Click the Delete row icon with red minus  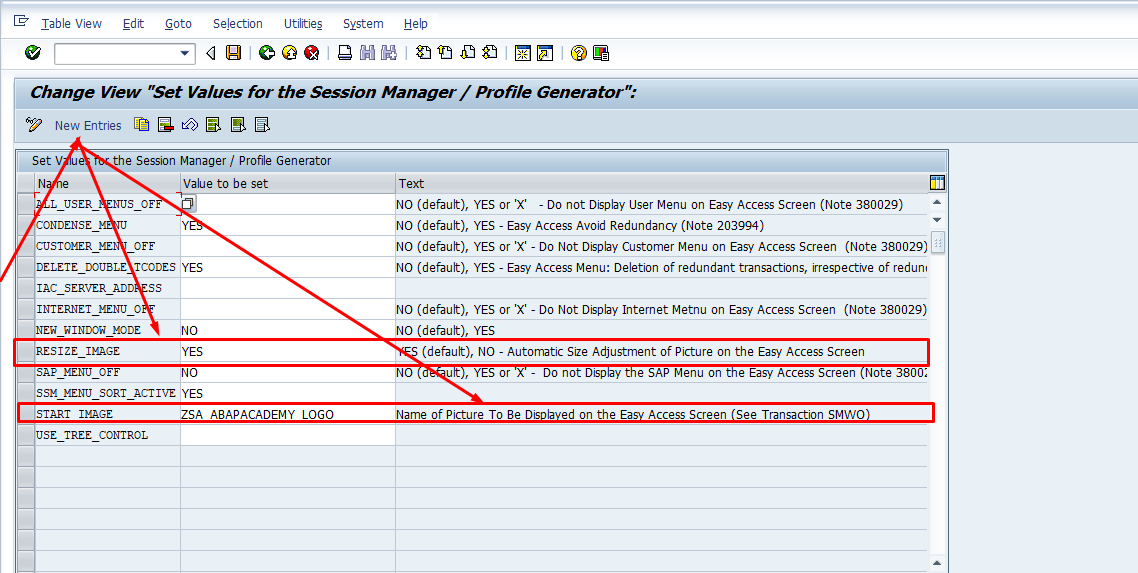click(x=165, y=125)
